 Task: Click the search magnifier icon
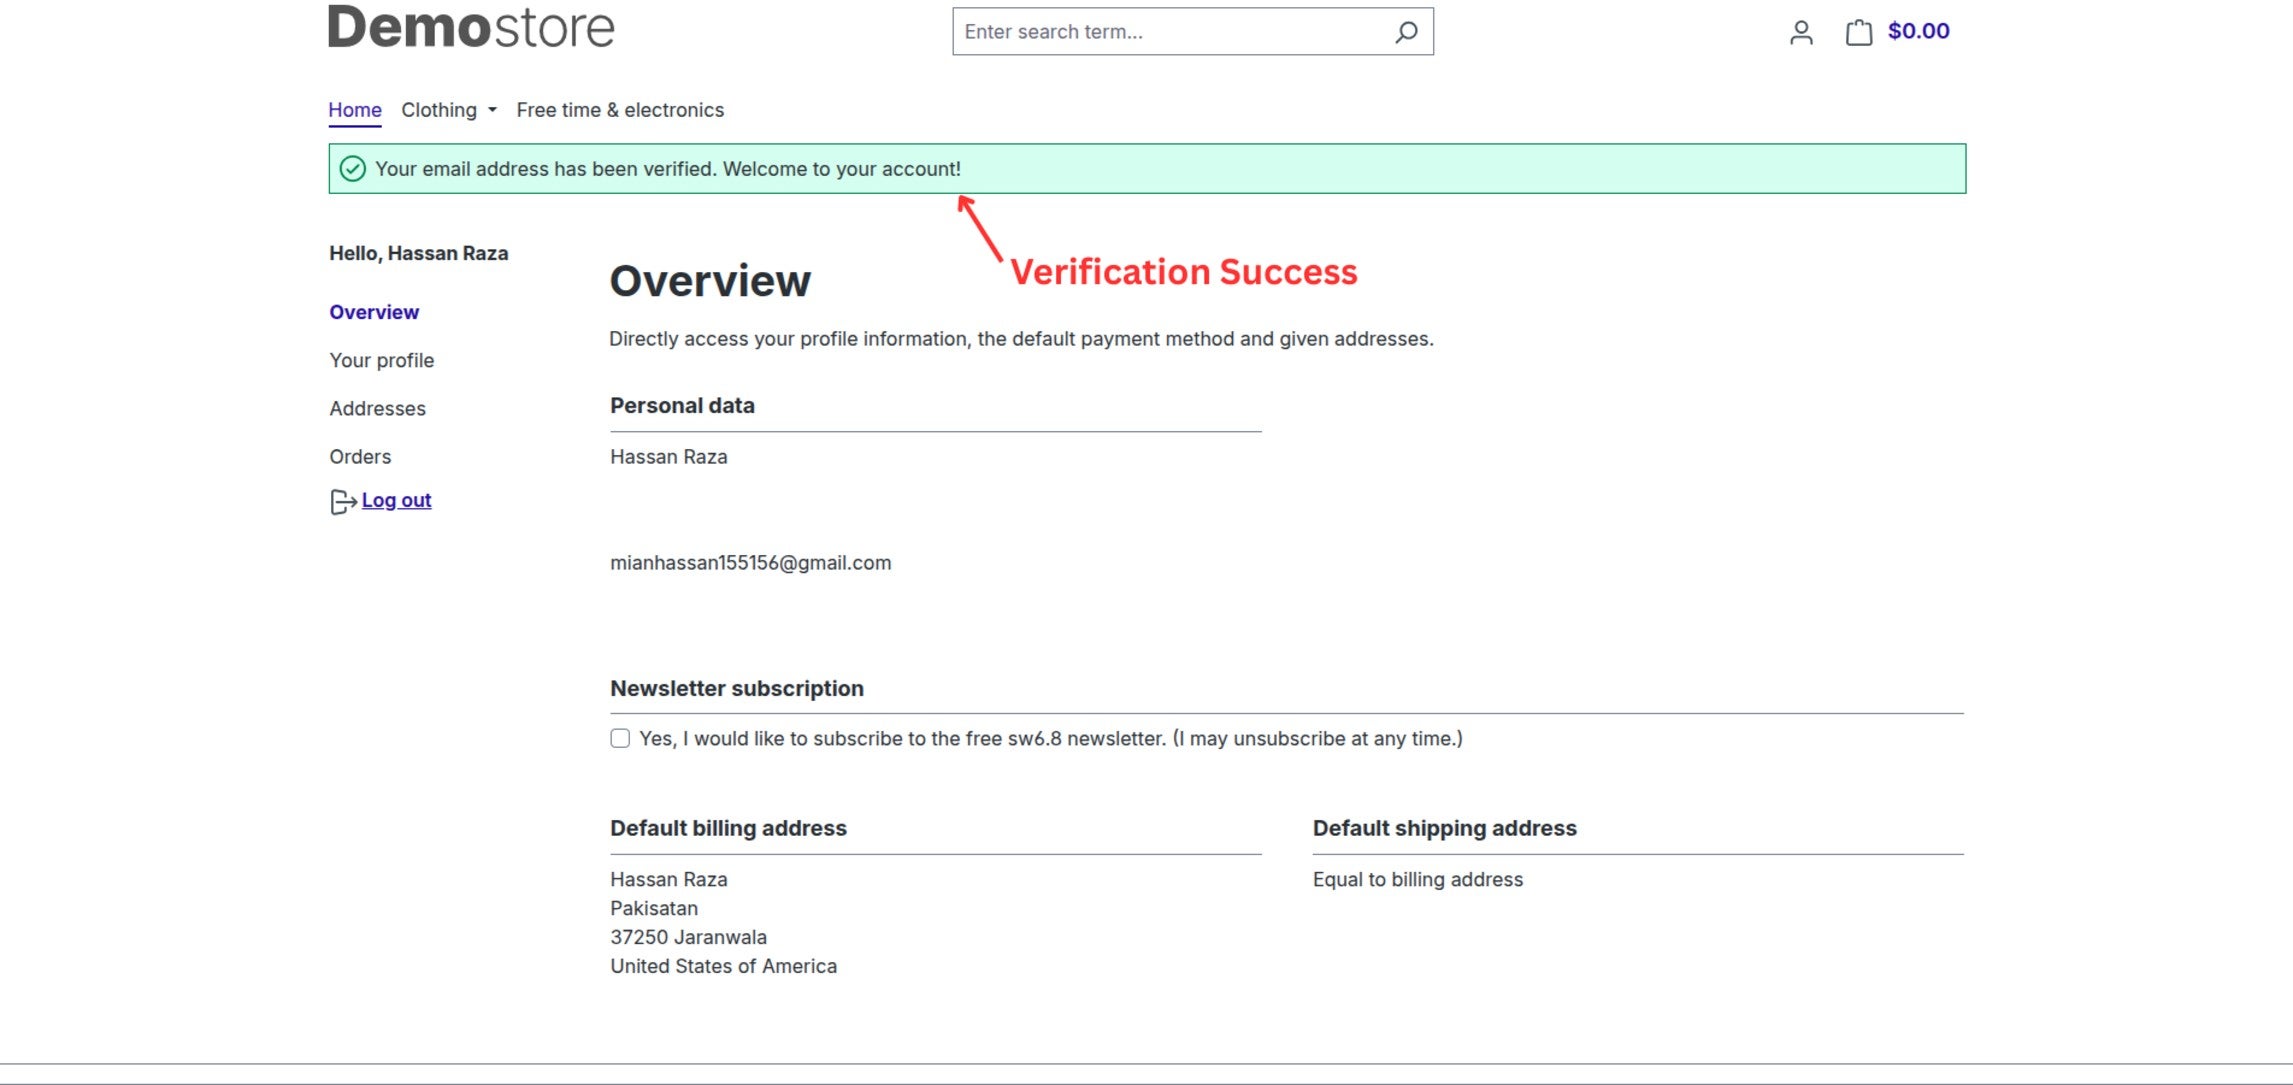click(x=1406, y=32)
